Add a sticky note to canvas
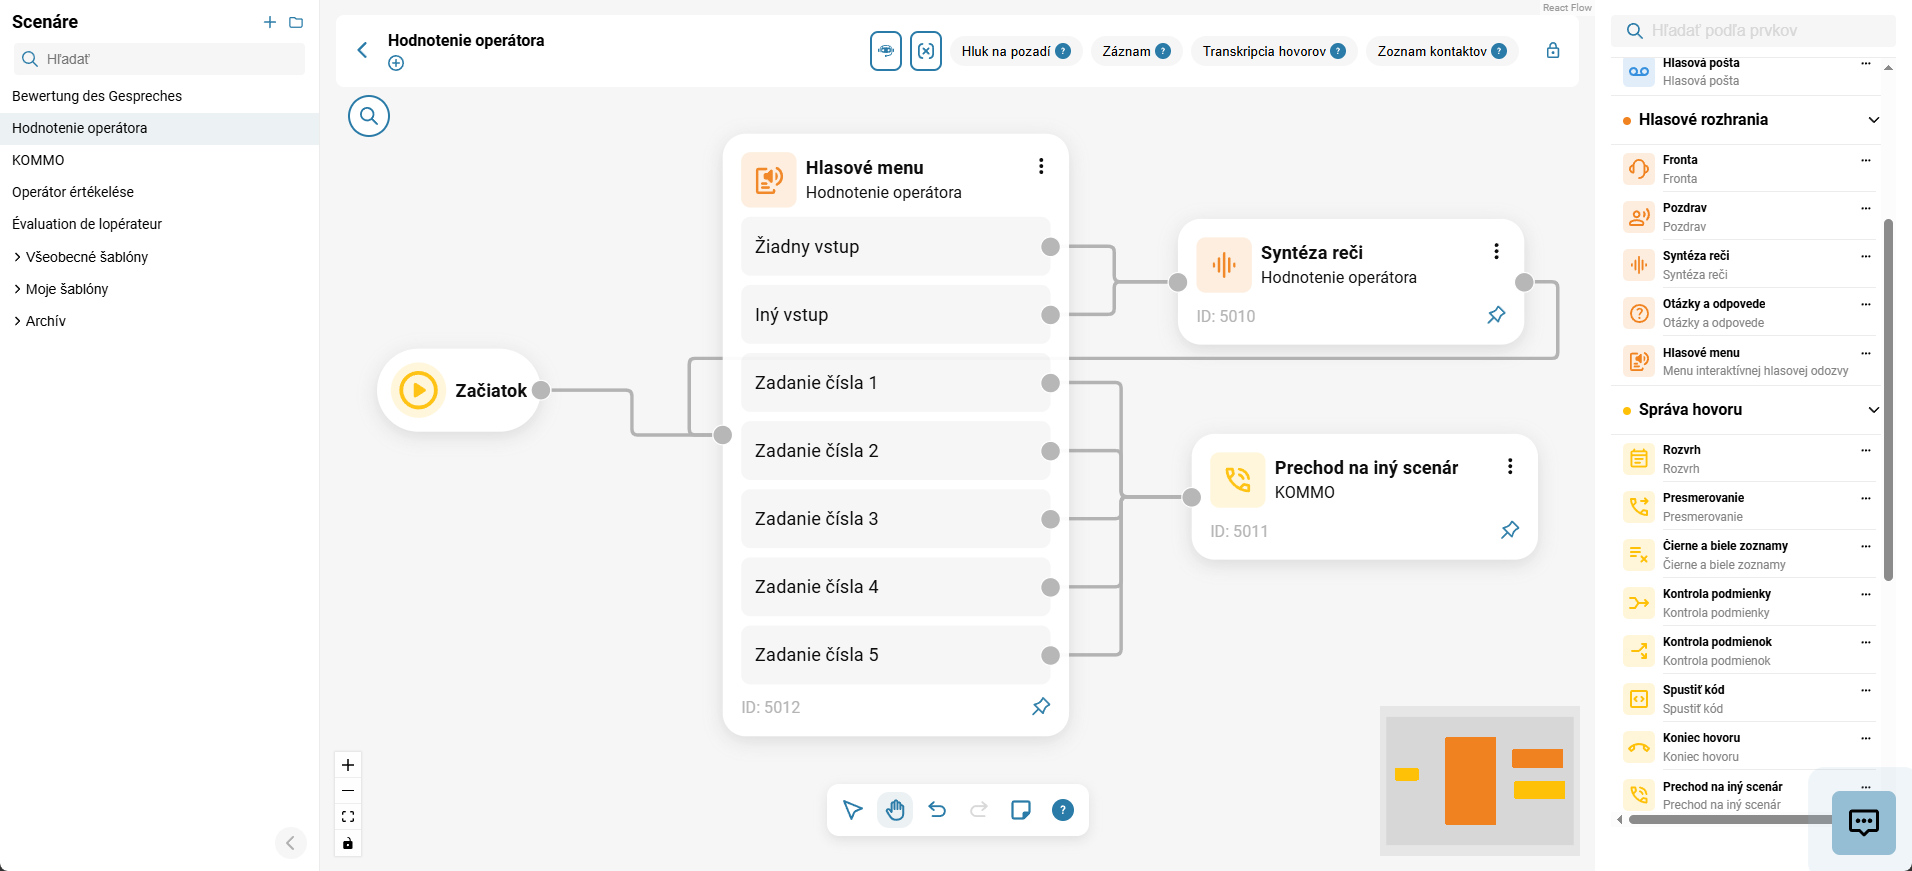Image resolution: width=1912 pixels, height=871 pixels. pyautogui.click(x=1021, y=810)
